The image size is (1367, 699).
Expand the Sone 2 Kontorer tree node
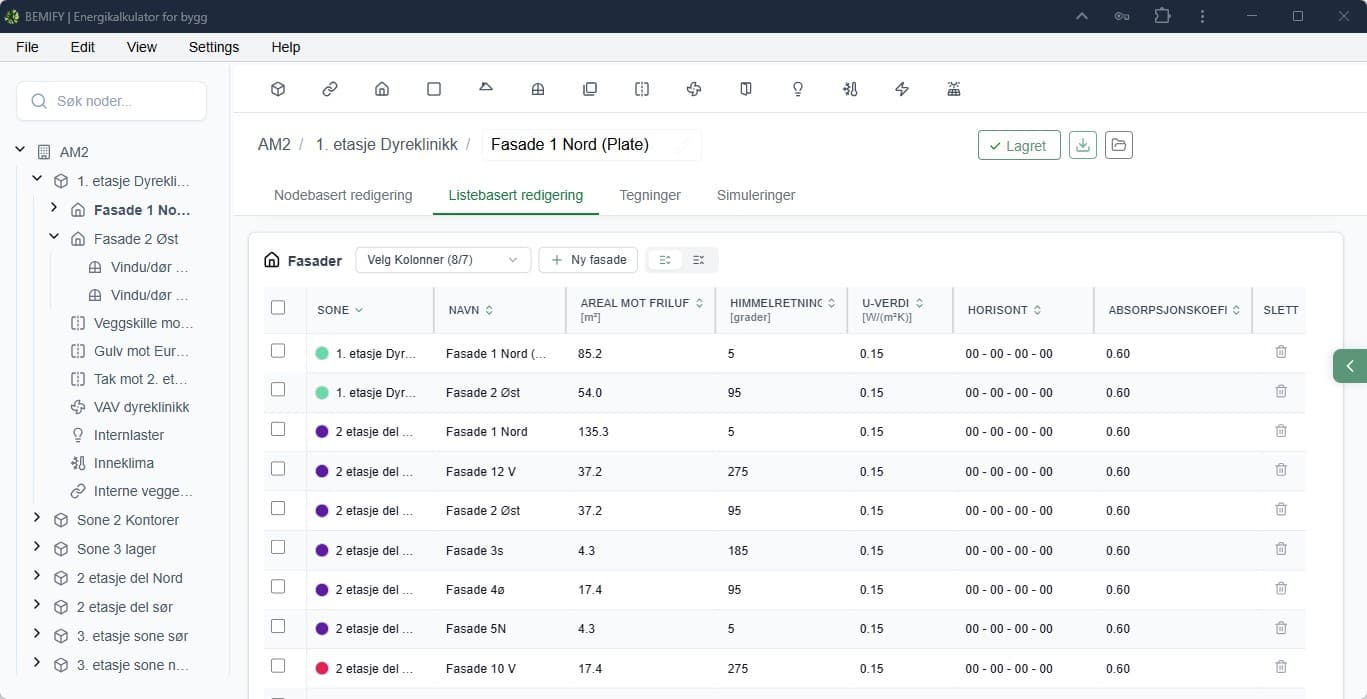37,519
